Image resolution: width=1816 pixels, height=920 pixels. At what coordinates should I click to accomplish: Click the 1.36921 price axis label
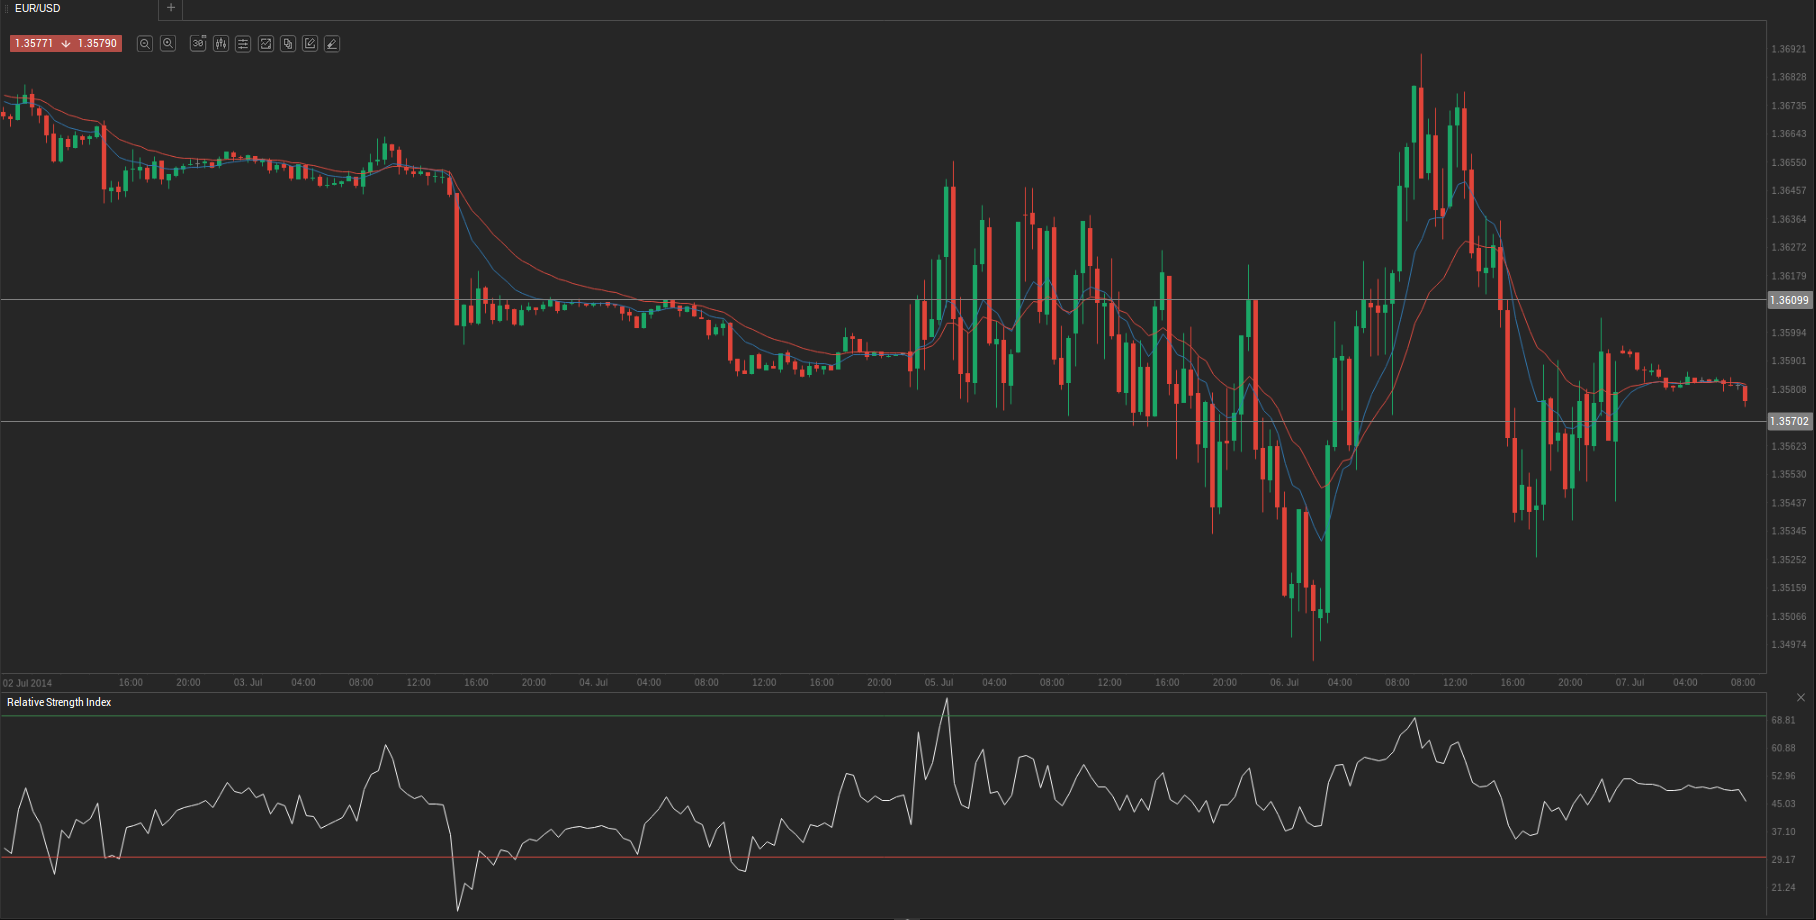pyautogui.click(x=1789, y=49)
